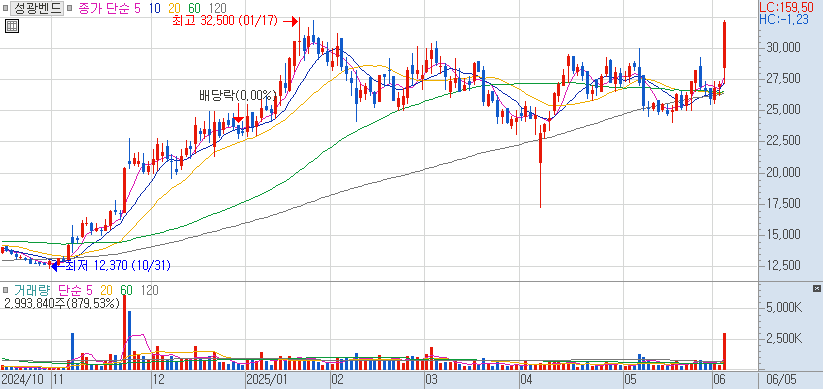This screenshot has width=823, height=389.
Task: Click the 03 month label on date axis
Action: pyautogui.click(x=431, y=380)
